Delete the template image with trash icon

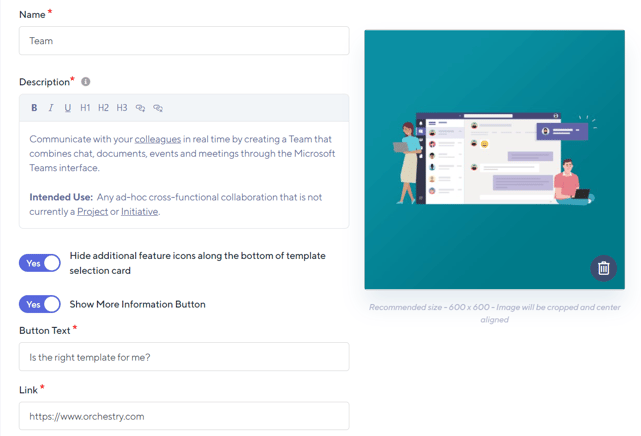[603, 268]
